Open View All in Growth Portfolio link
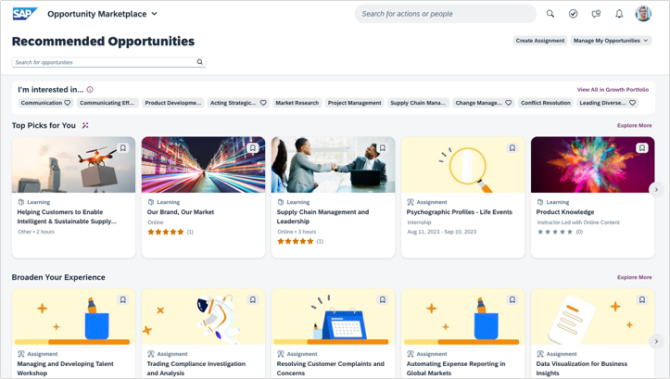Screen dimensions: 670x379 pos(613,90)
